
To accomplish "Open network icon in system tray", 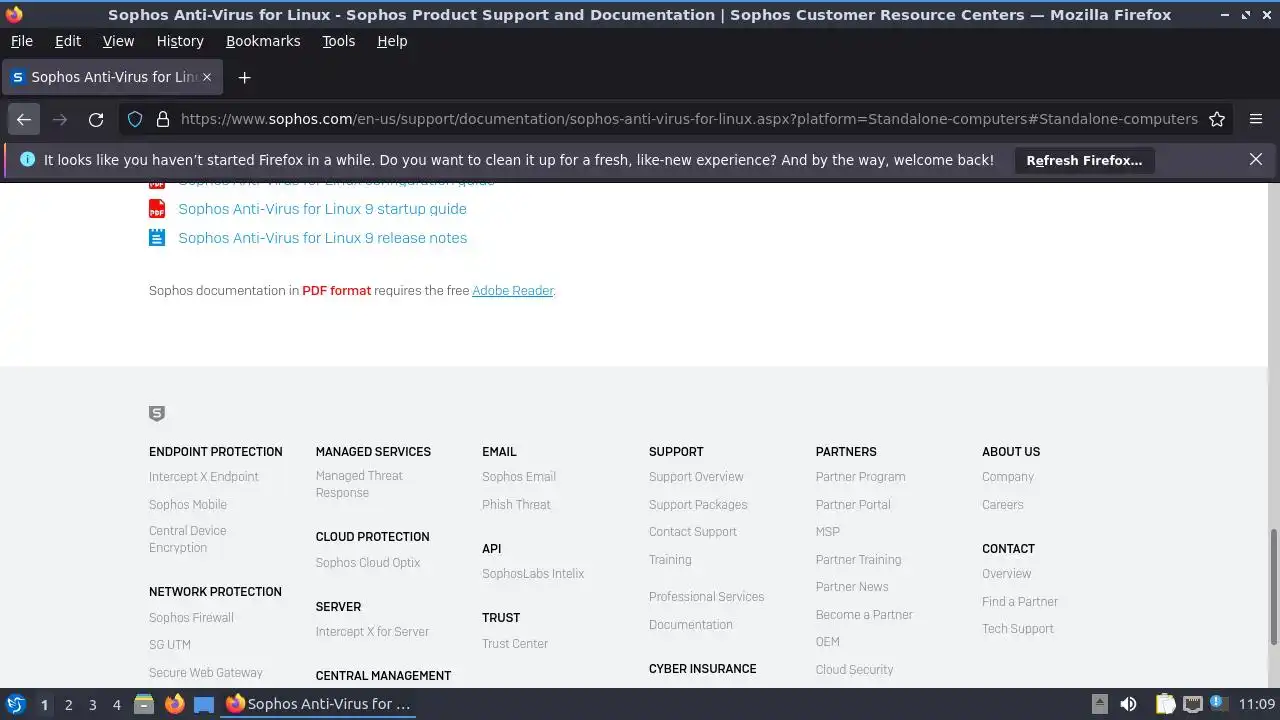I will pyautogui.click(x=1192, y=704).
